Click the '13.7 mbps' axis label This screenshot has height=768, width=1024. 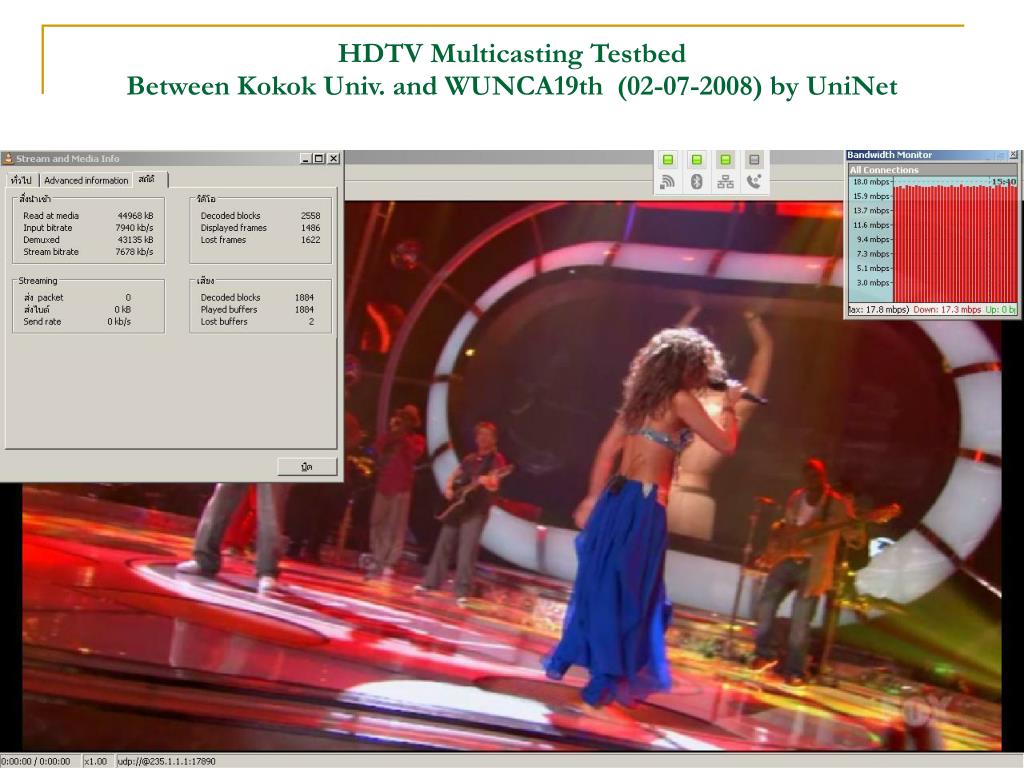click(x=871, y=210)
